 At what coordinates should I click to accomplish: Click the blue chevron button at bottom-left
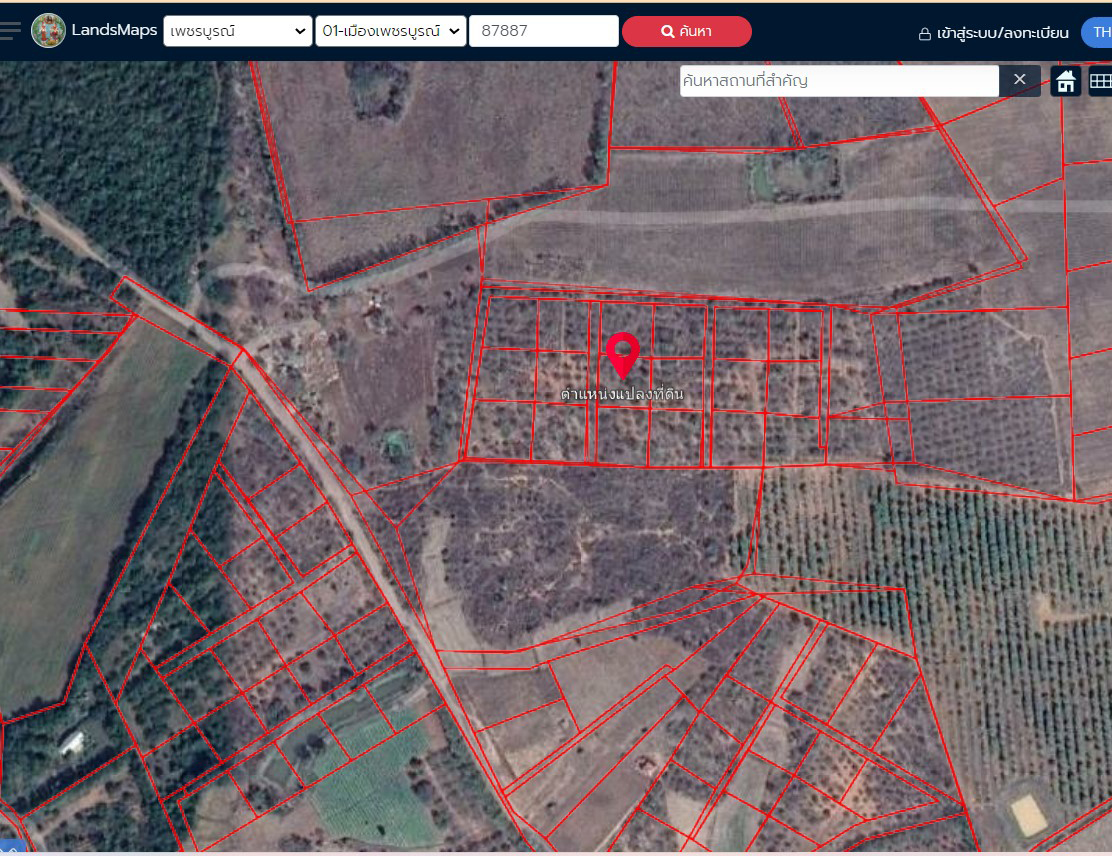[x=10, y=848]
